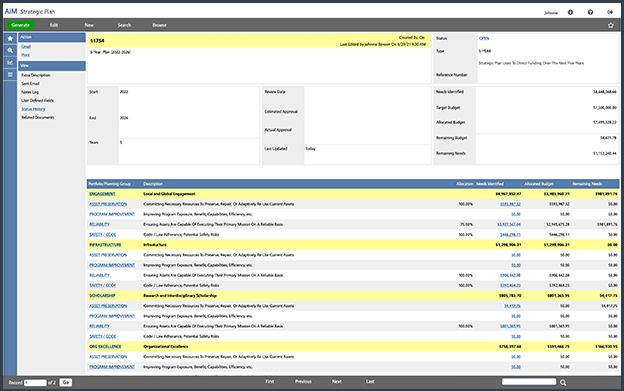
Task: Open Sent Email view
Action: click(30, 84)
